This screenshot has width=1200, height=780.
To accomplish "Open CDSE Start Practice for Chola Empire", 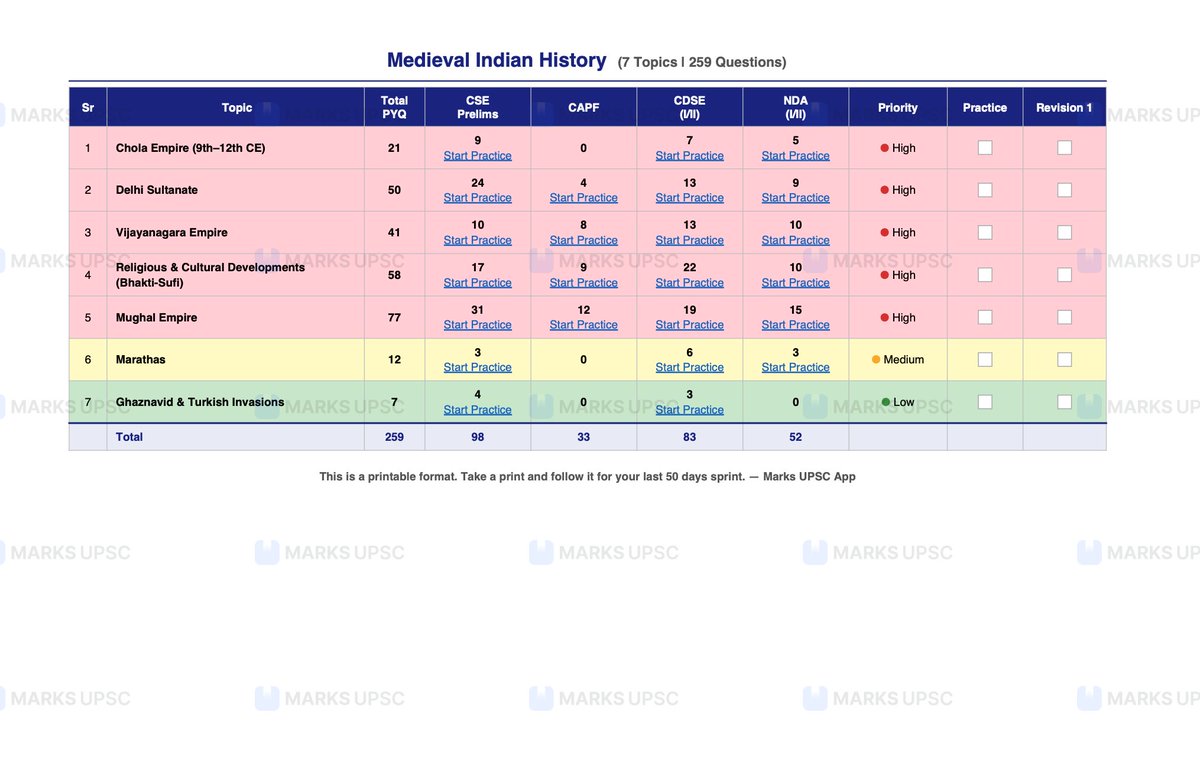I will pos(690,156).
